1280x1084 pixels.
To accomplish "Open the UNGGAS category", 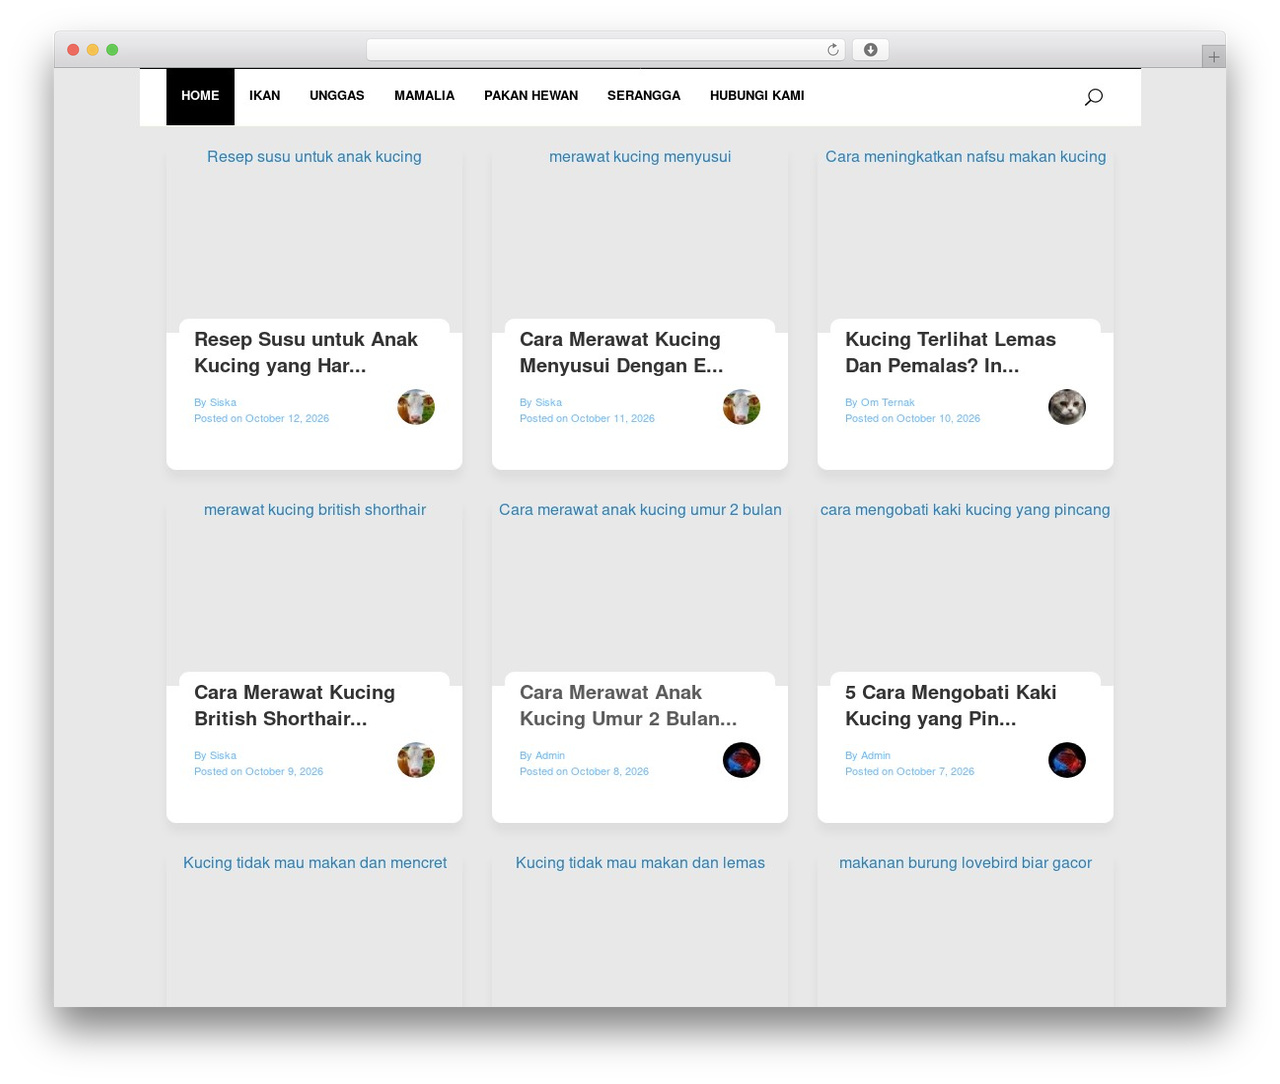I will click(x=337, y=96).
